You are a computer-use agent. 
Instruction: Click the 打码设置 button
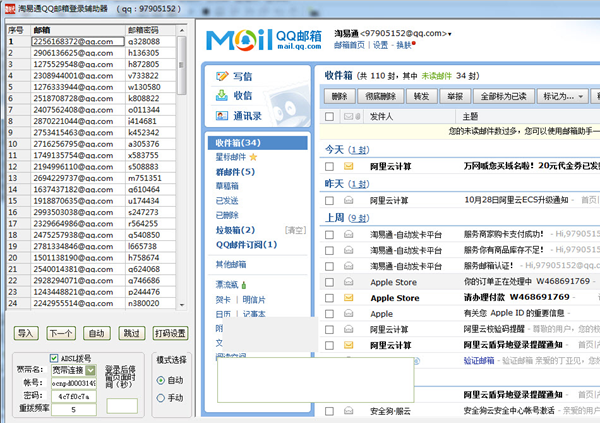[x=170, y=333]
